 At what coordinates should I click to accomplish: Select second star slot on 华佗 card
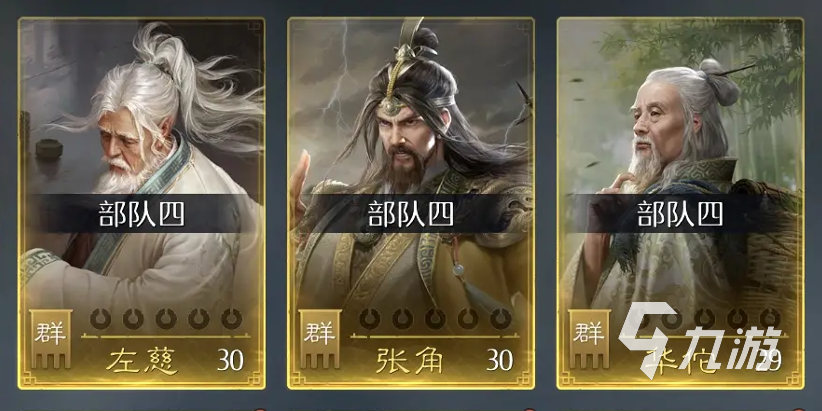click(x=672, y=318)
